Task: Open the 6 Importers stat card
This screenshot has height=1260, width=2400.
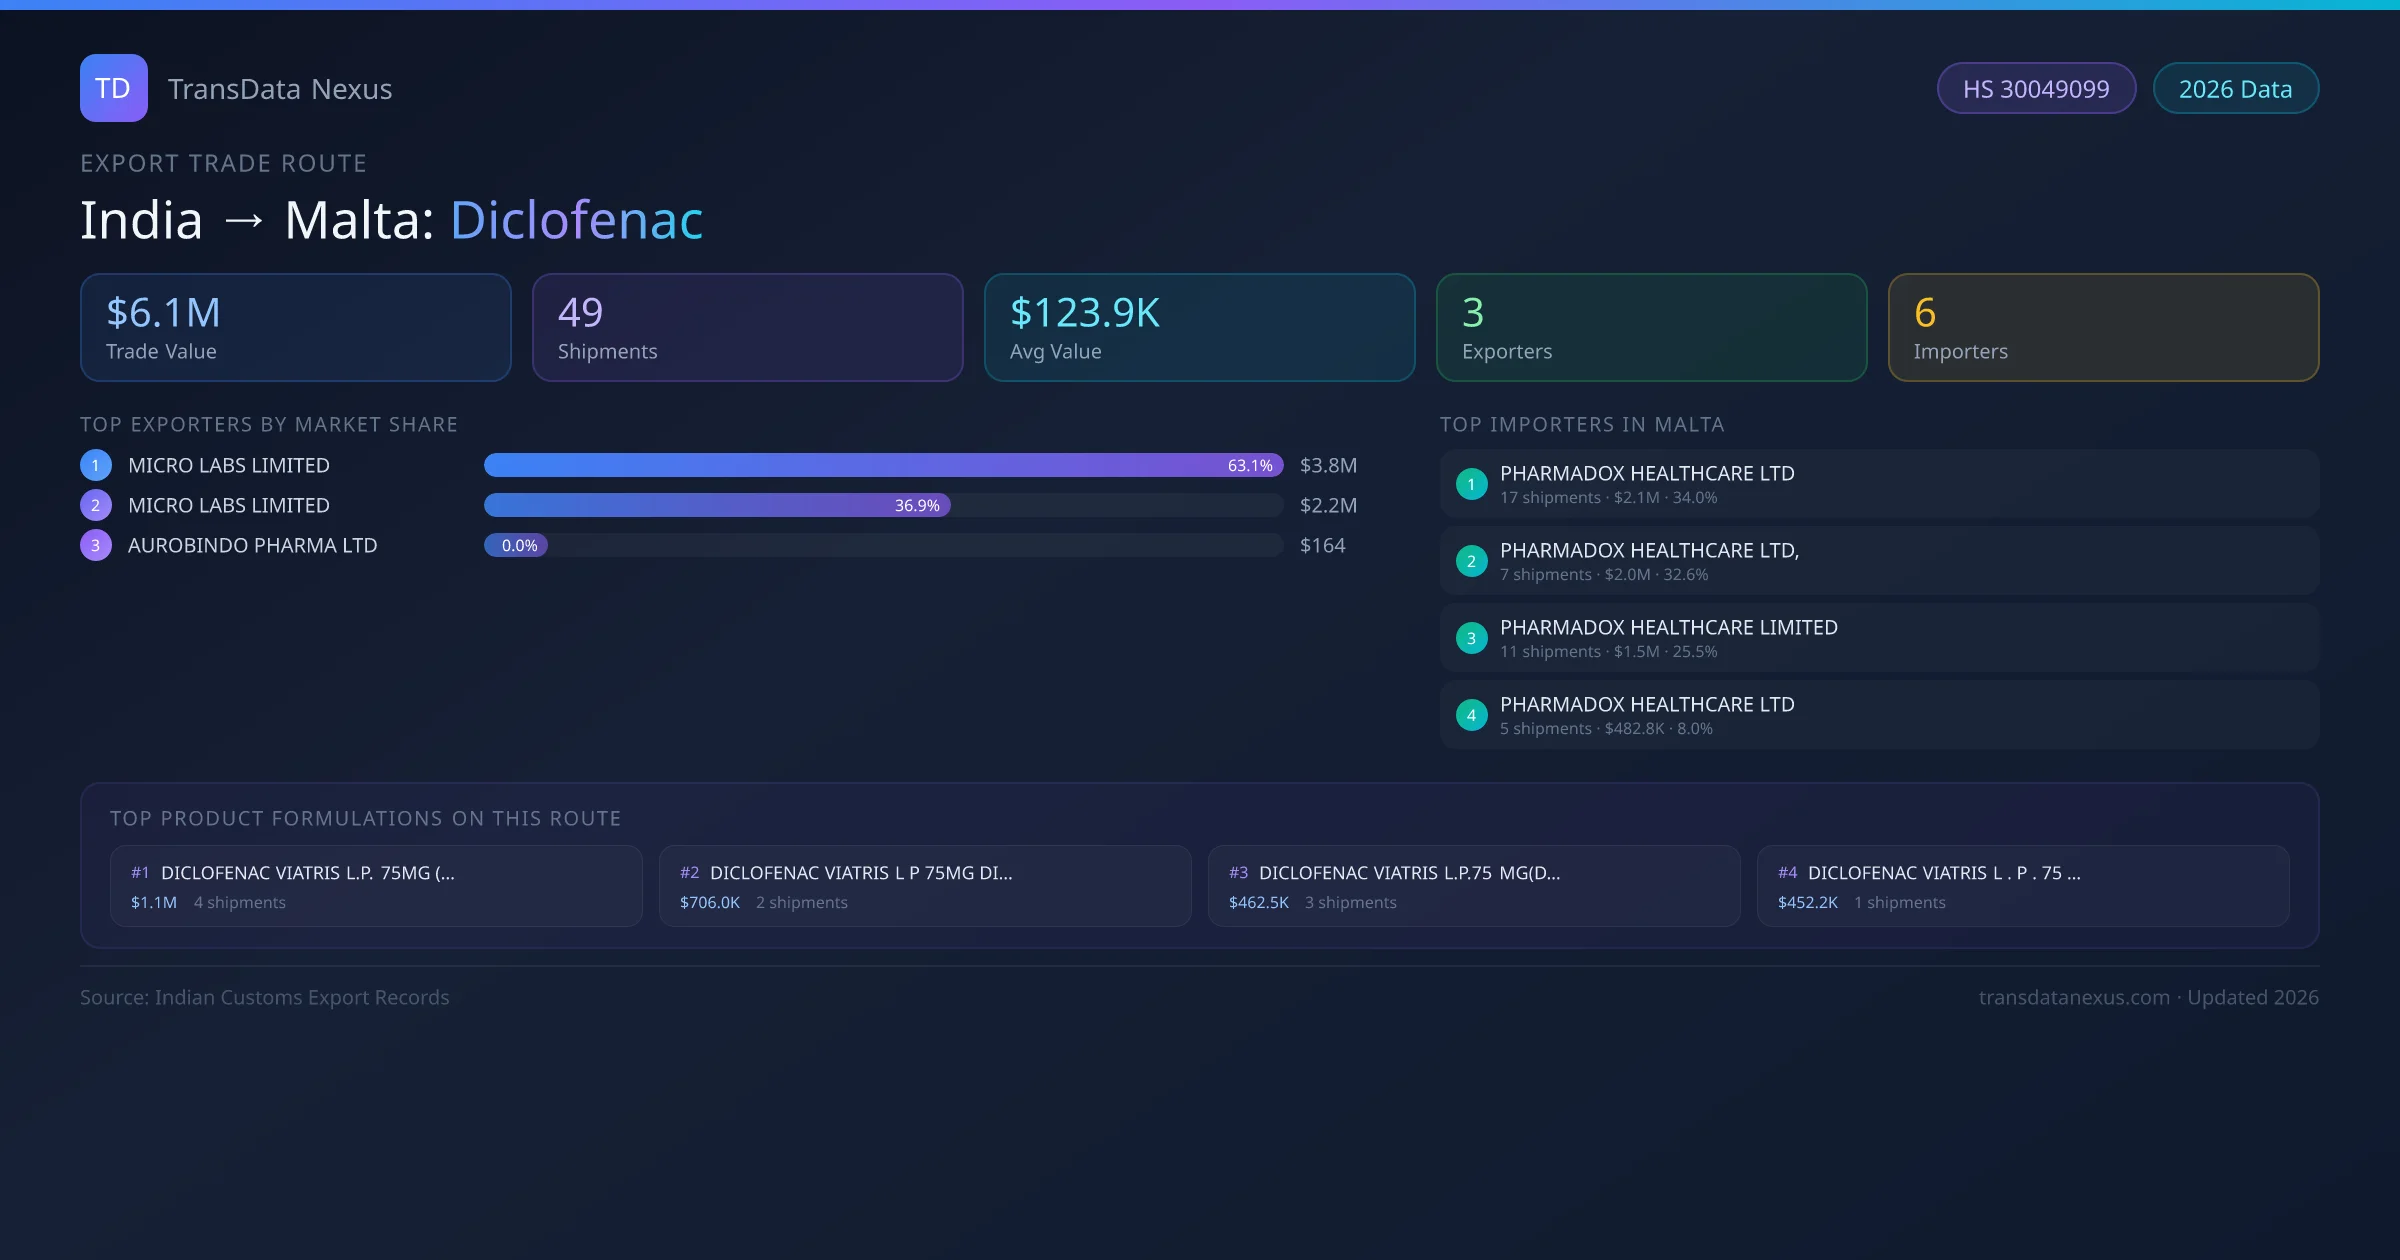Action: [2103, 328]
